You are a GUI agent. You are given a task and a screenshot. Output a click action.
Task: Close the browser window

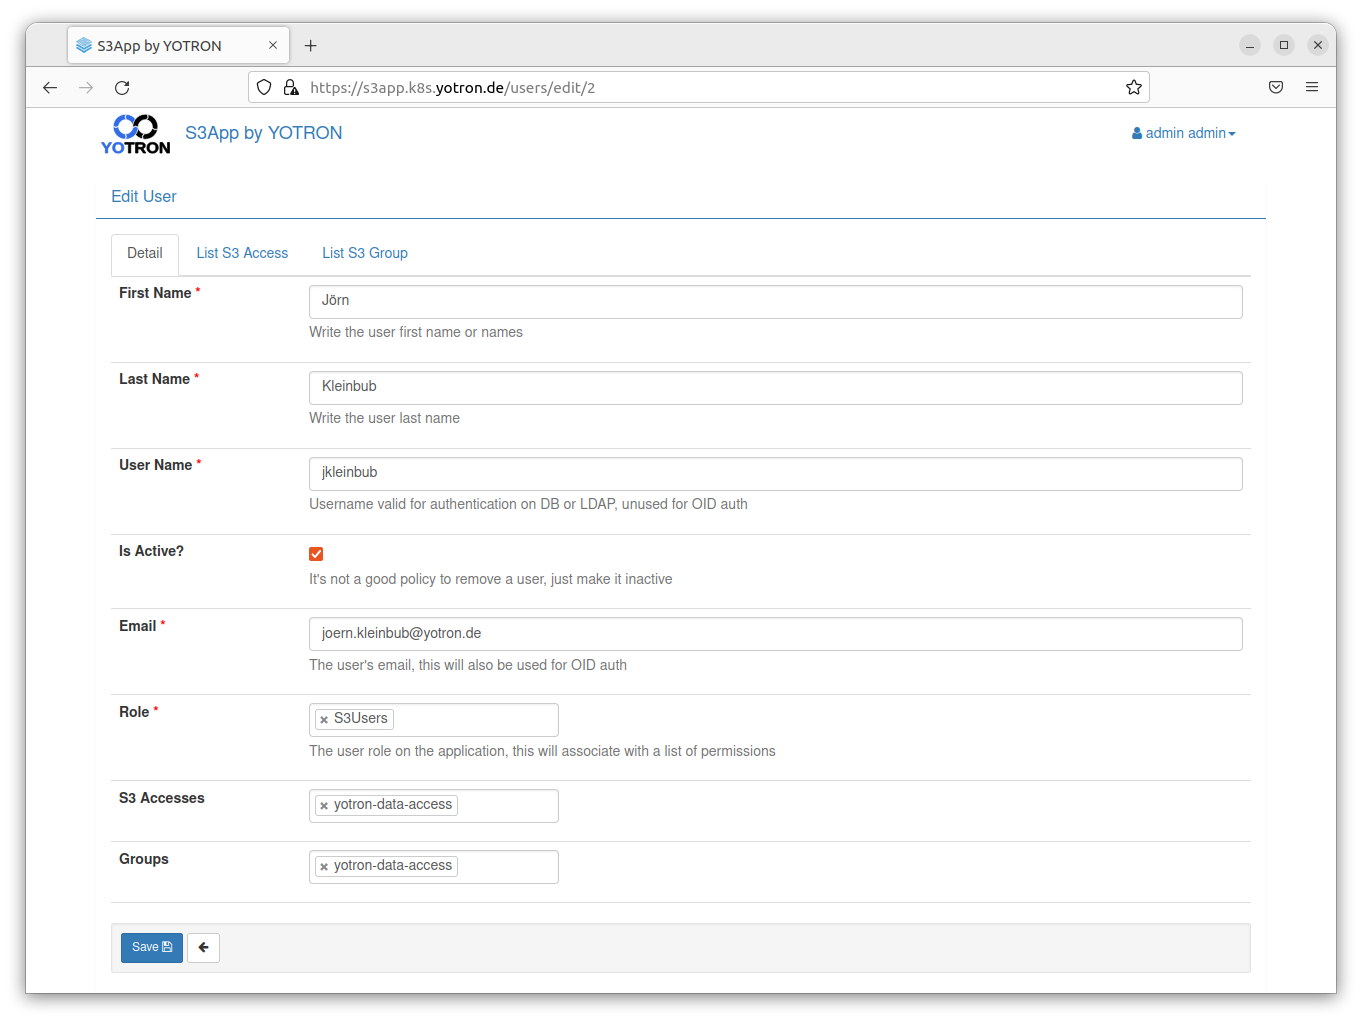[x=1318, y=45]
